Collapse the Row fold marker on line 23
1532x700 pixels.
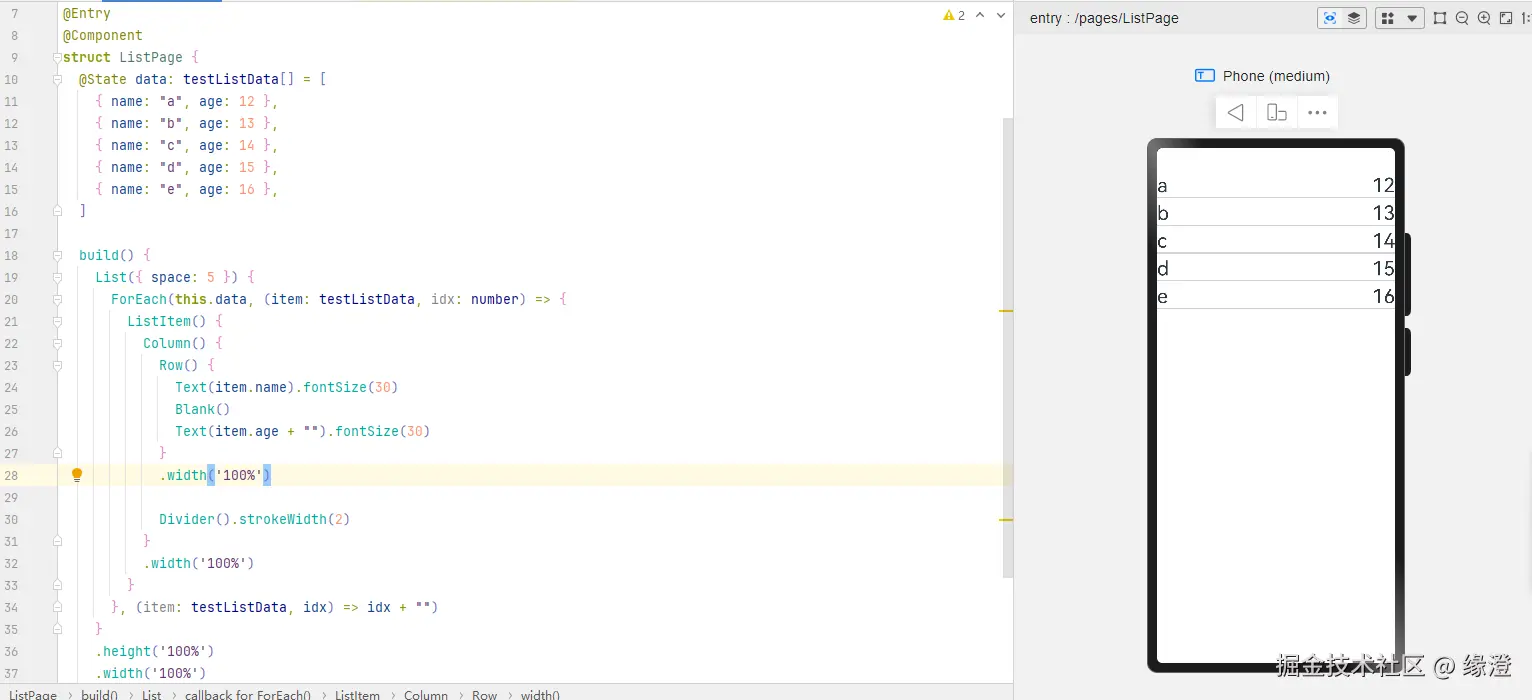point(57,365)
